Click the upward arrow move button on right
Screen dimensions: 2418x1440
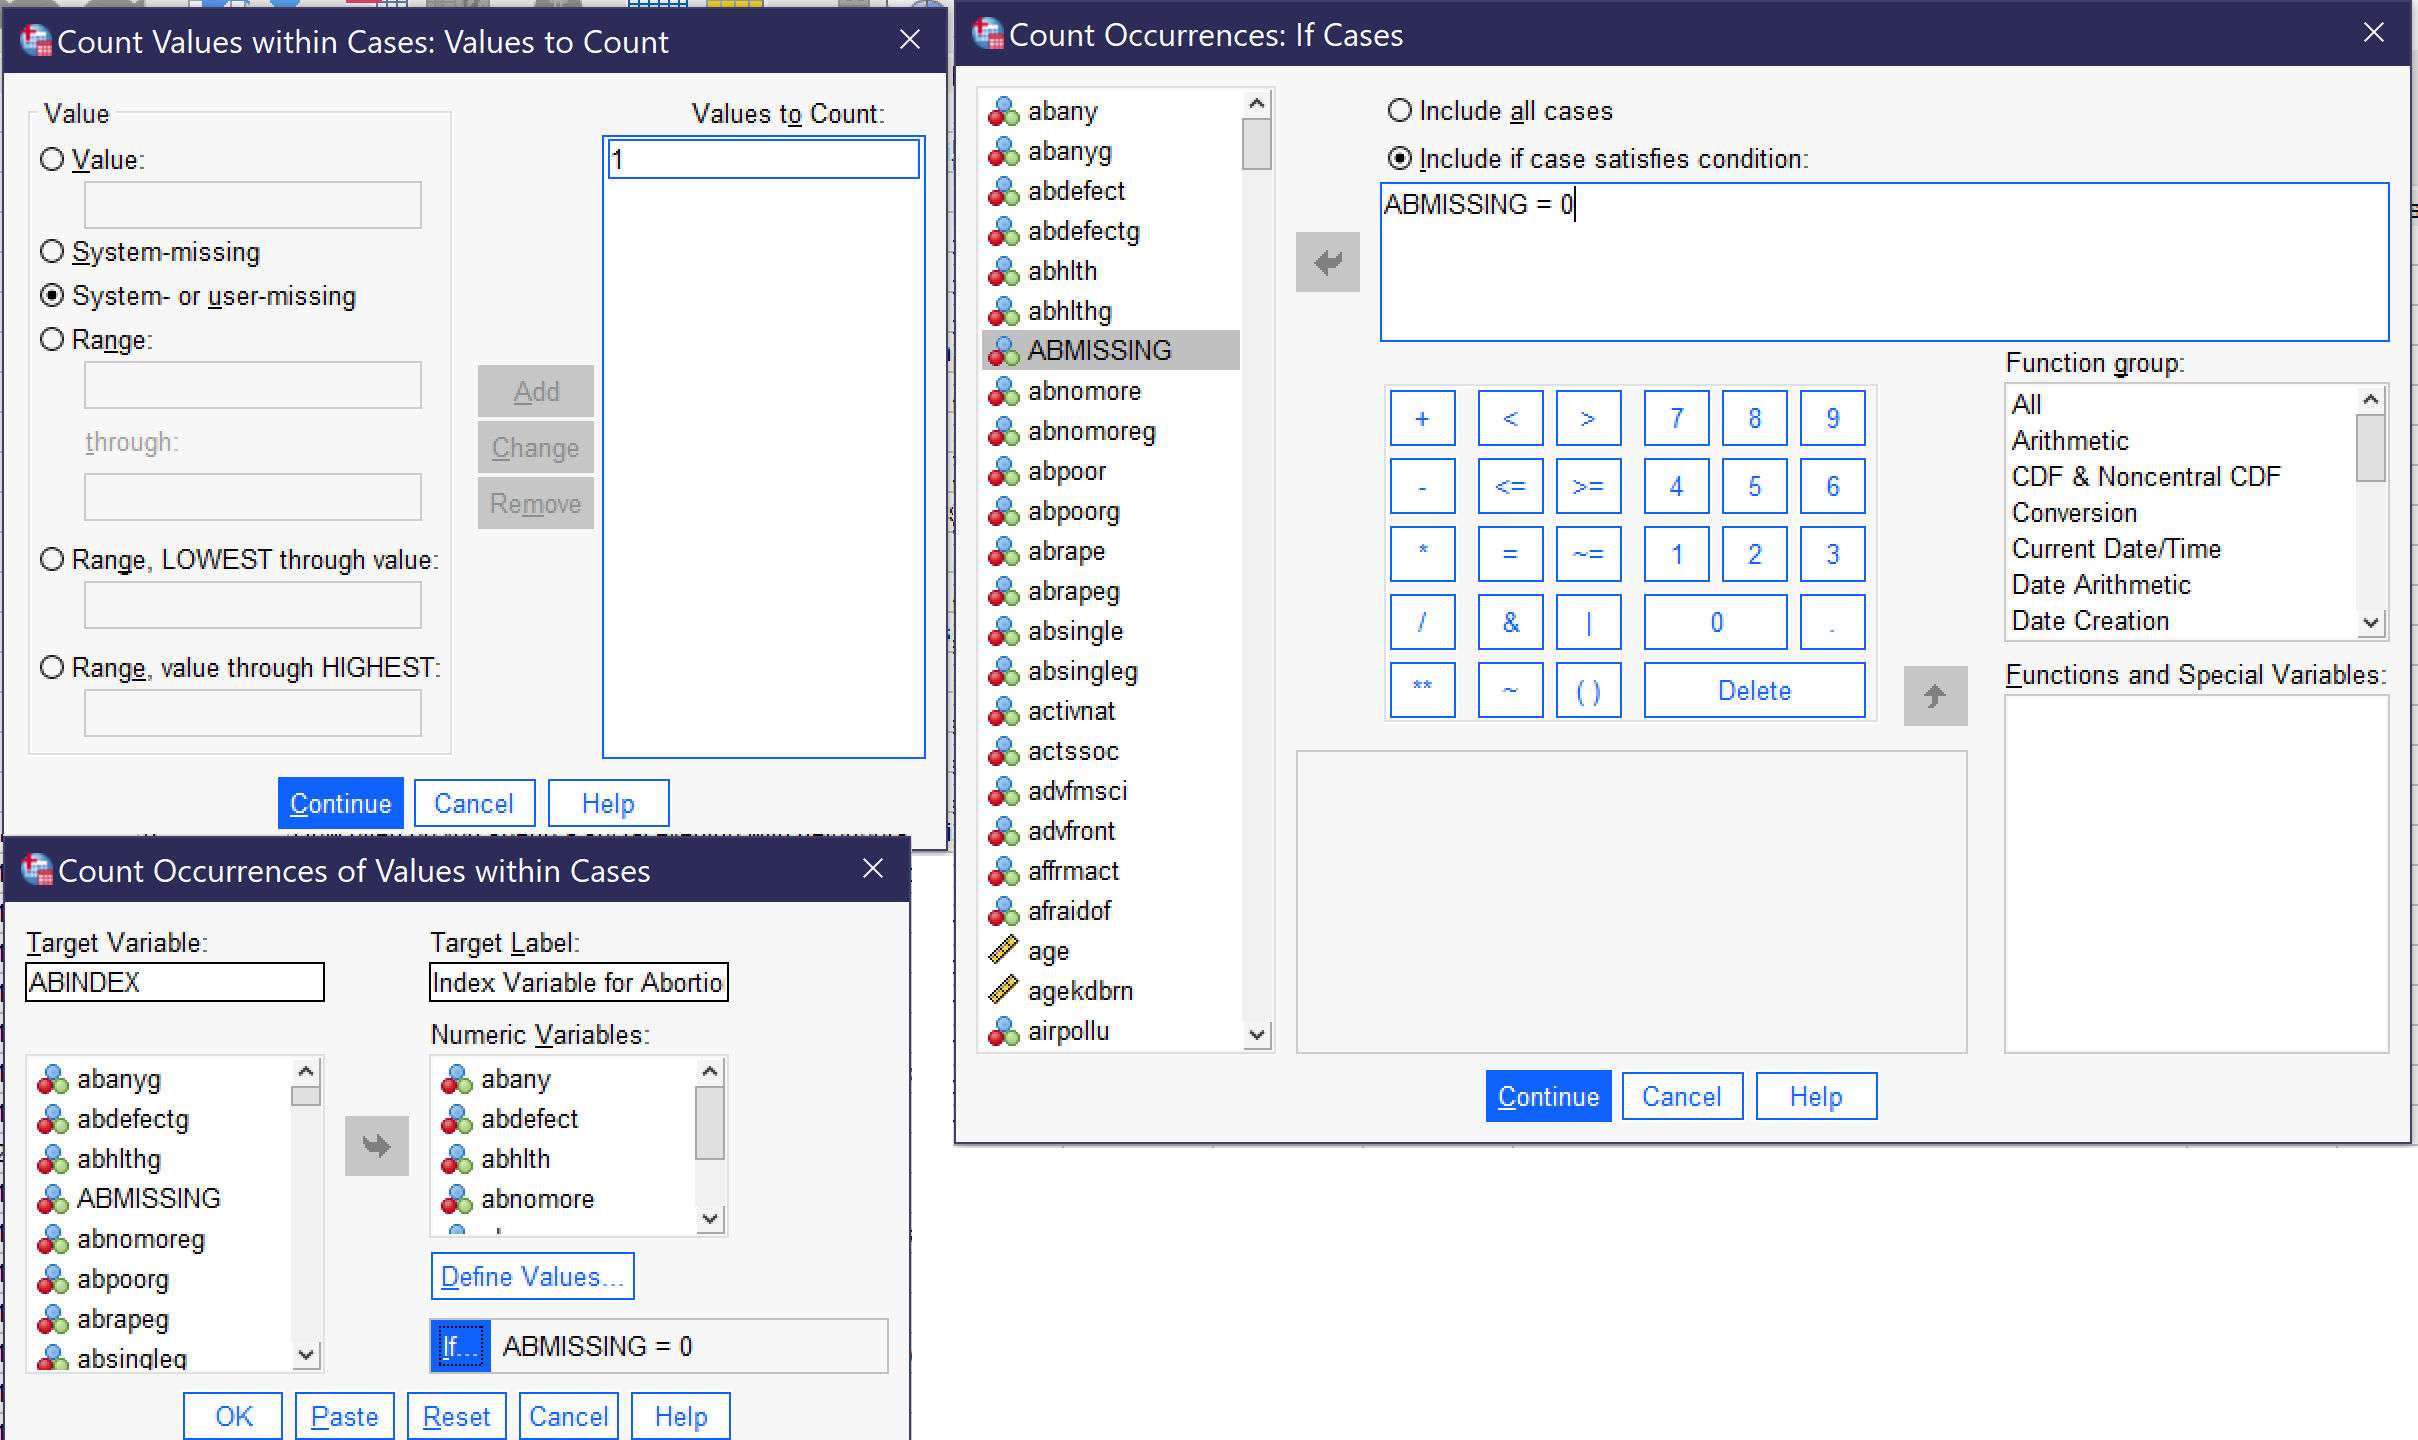[1935, 694]
